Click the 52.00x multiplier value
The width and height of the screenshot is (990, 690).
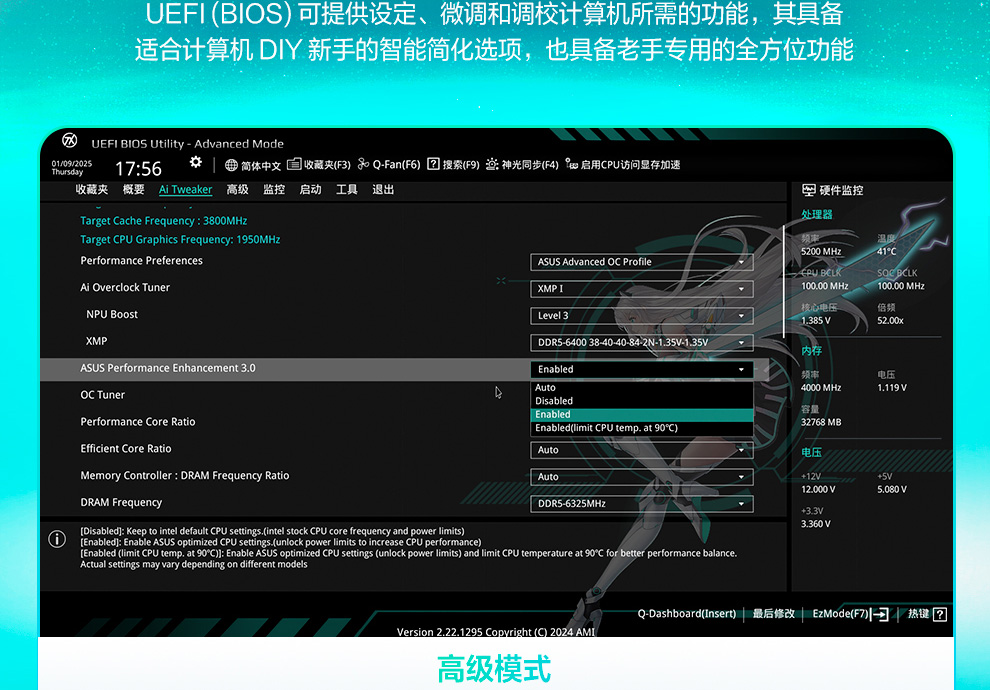click(890, 321)
